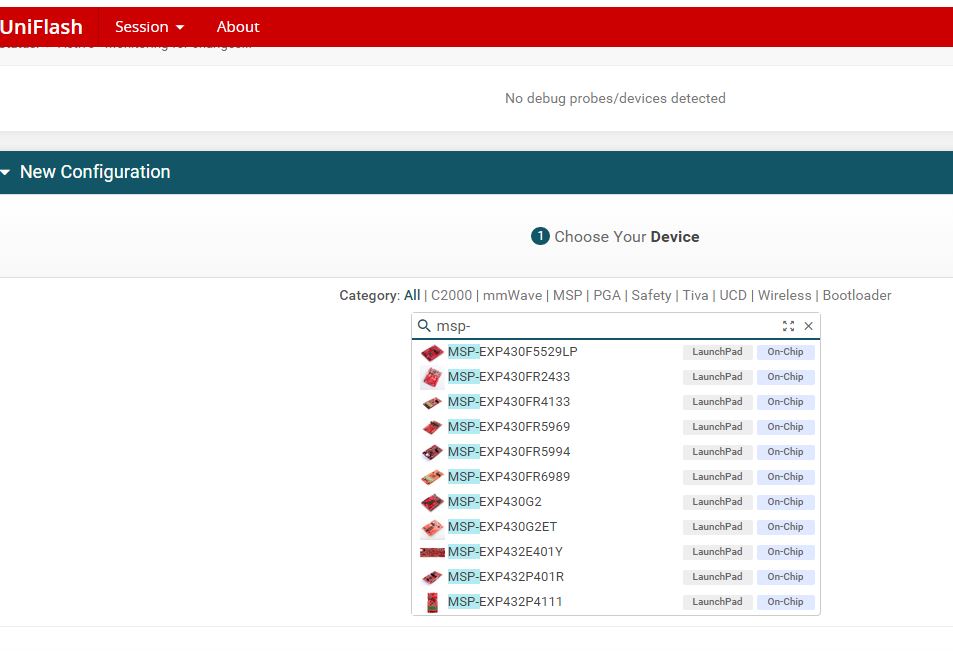Select MSP-EXP430FR6989 device

(x=616, y=477)
